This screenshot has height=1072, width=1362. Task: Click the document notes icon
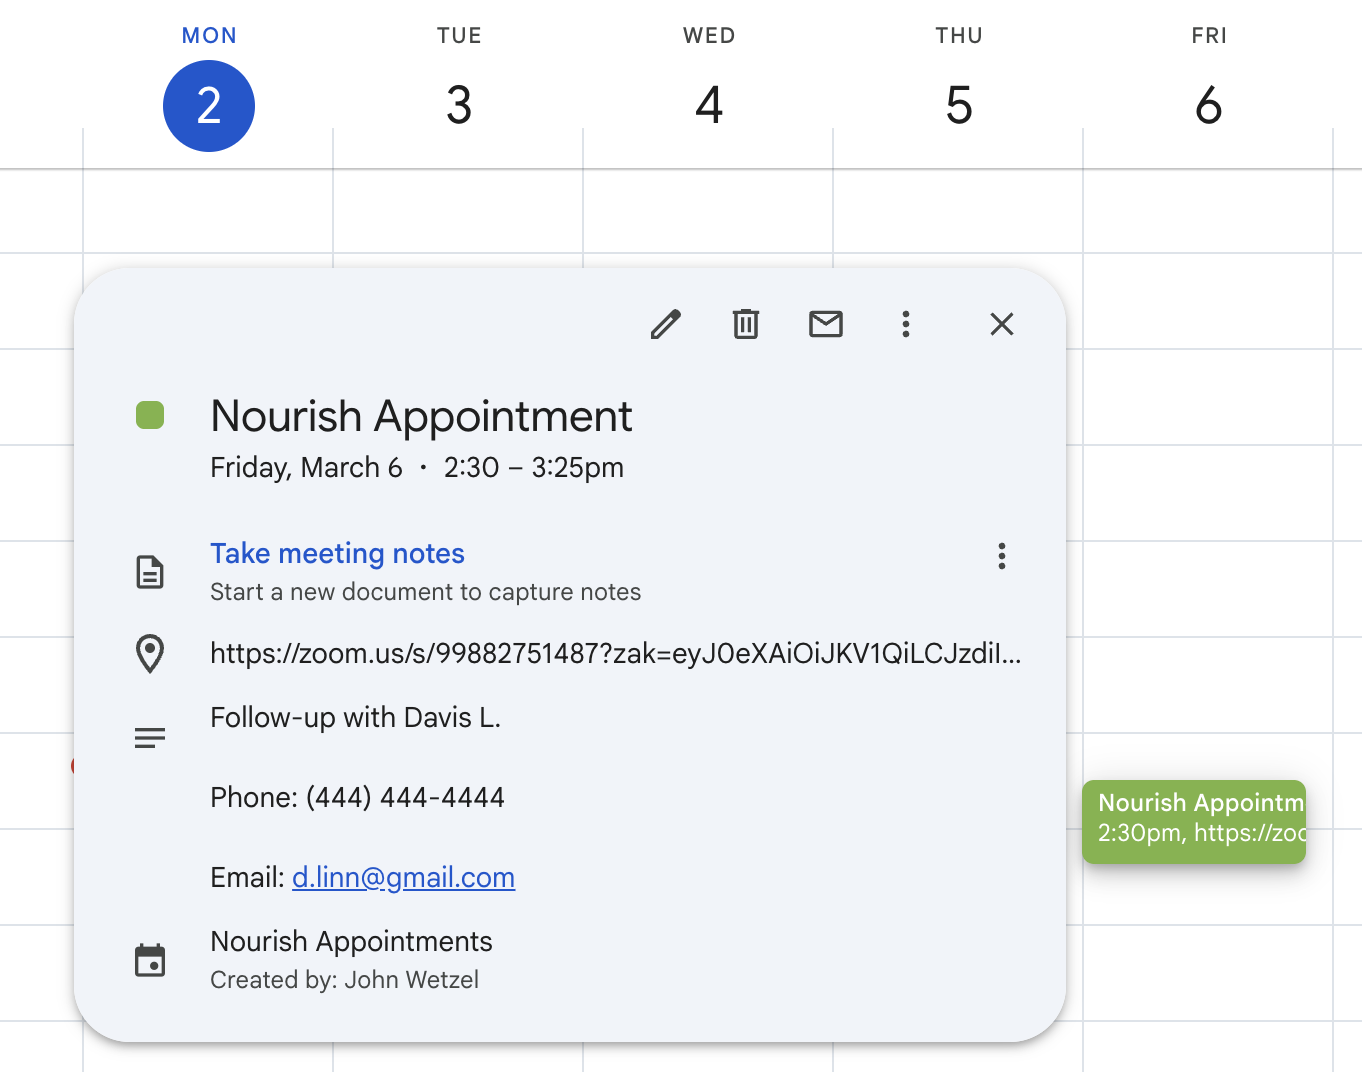[150, 572]
